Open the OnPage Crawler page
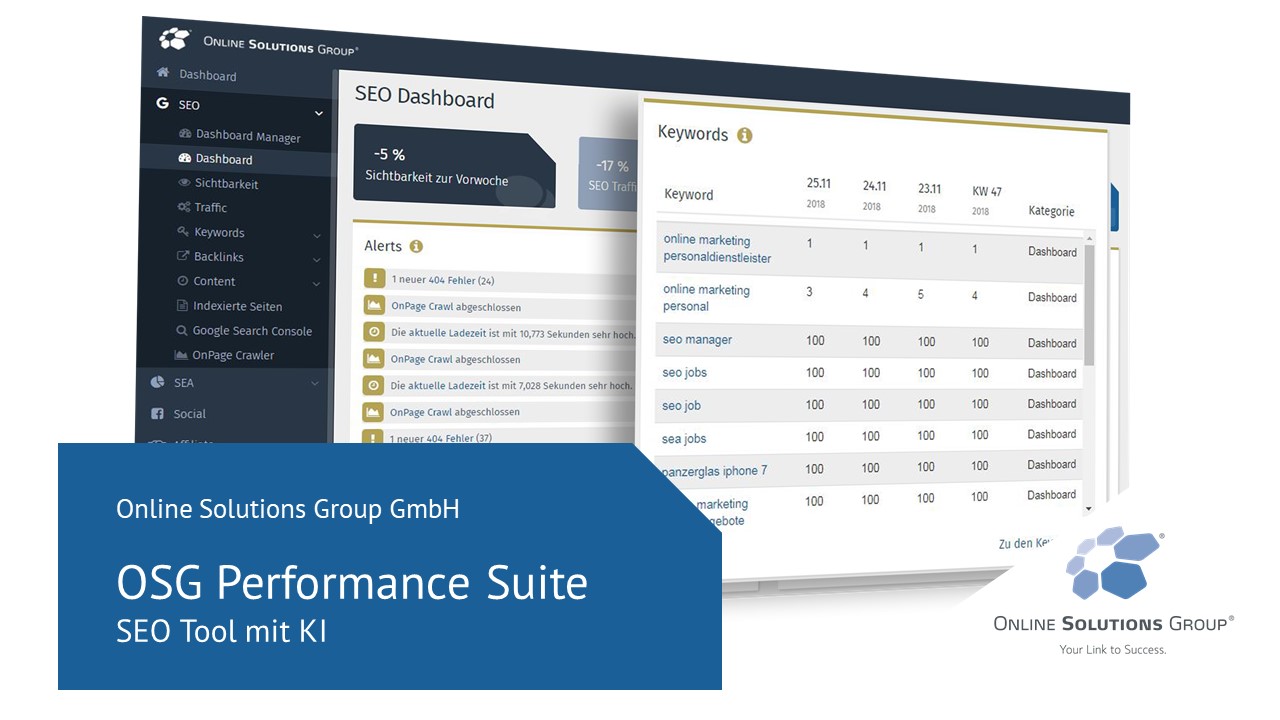The height and width of the screenshot is (720, 1280). pyautogui.click(x=233, y=355)
